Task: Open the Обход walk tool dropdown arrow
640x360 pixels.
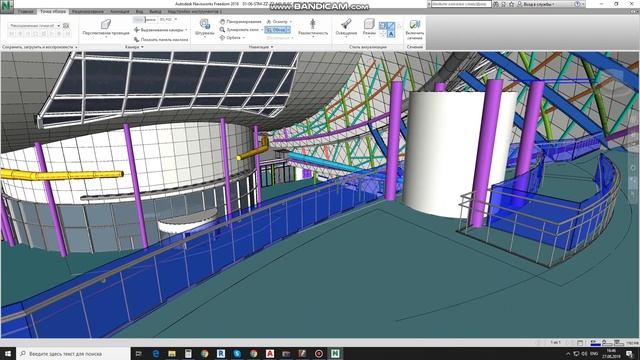Action: [x=288, y=30]
